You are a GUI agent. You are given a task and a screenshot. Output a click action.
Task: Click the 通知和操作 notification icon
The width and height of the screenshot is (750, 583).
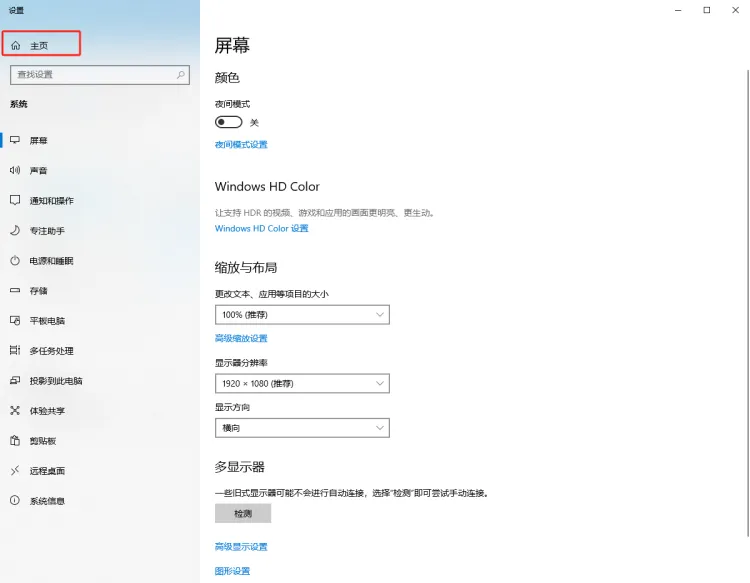pos(15,200)
